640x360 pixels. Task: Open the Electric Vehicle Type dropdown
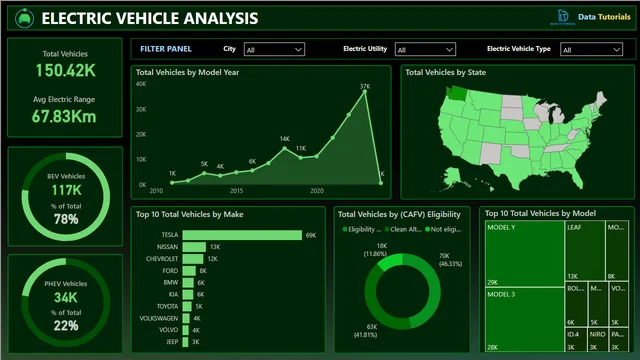(x=591, y=49)
